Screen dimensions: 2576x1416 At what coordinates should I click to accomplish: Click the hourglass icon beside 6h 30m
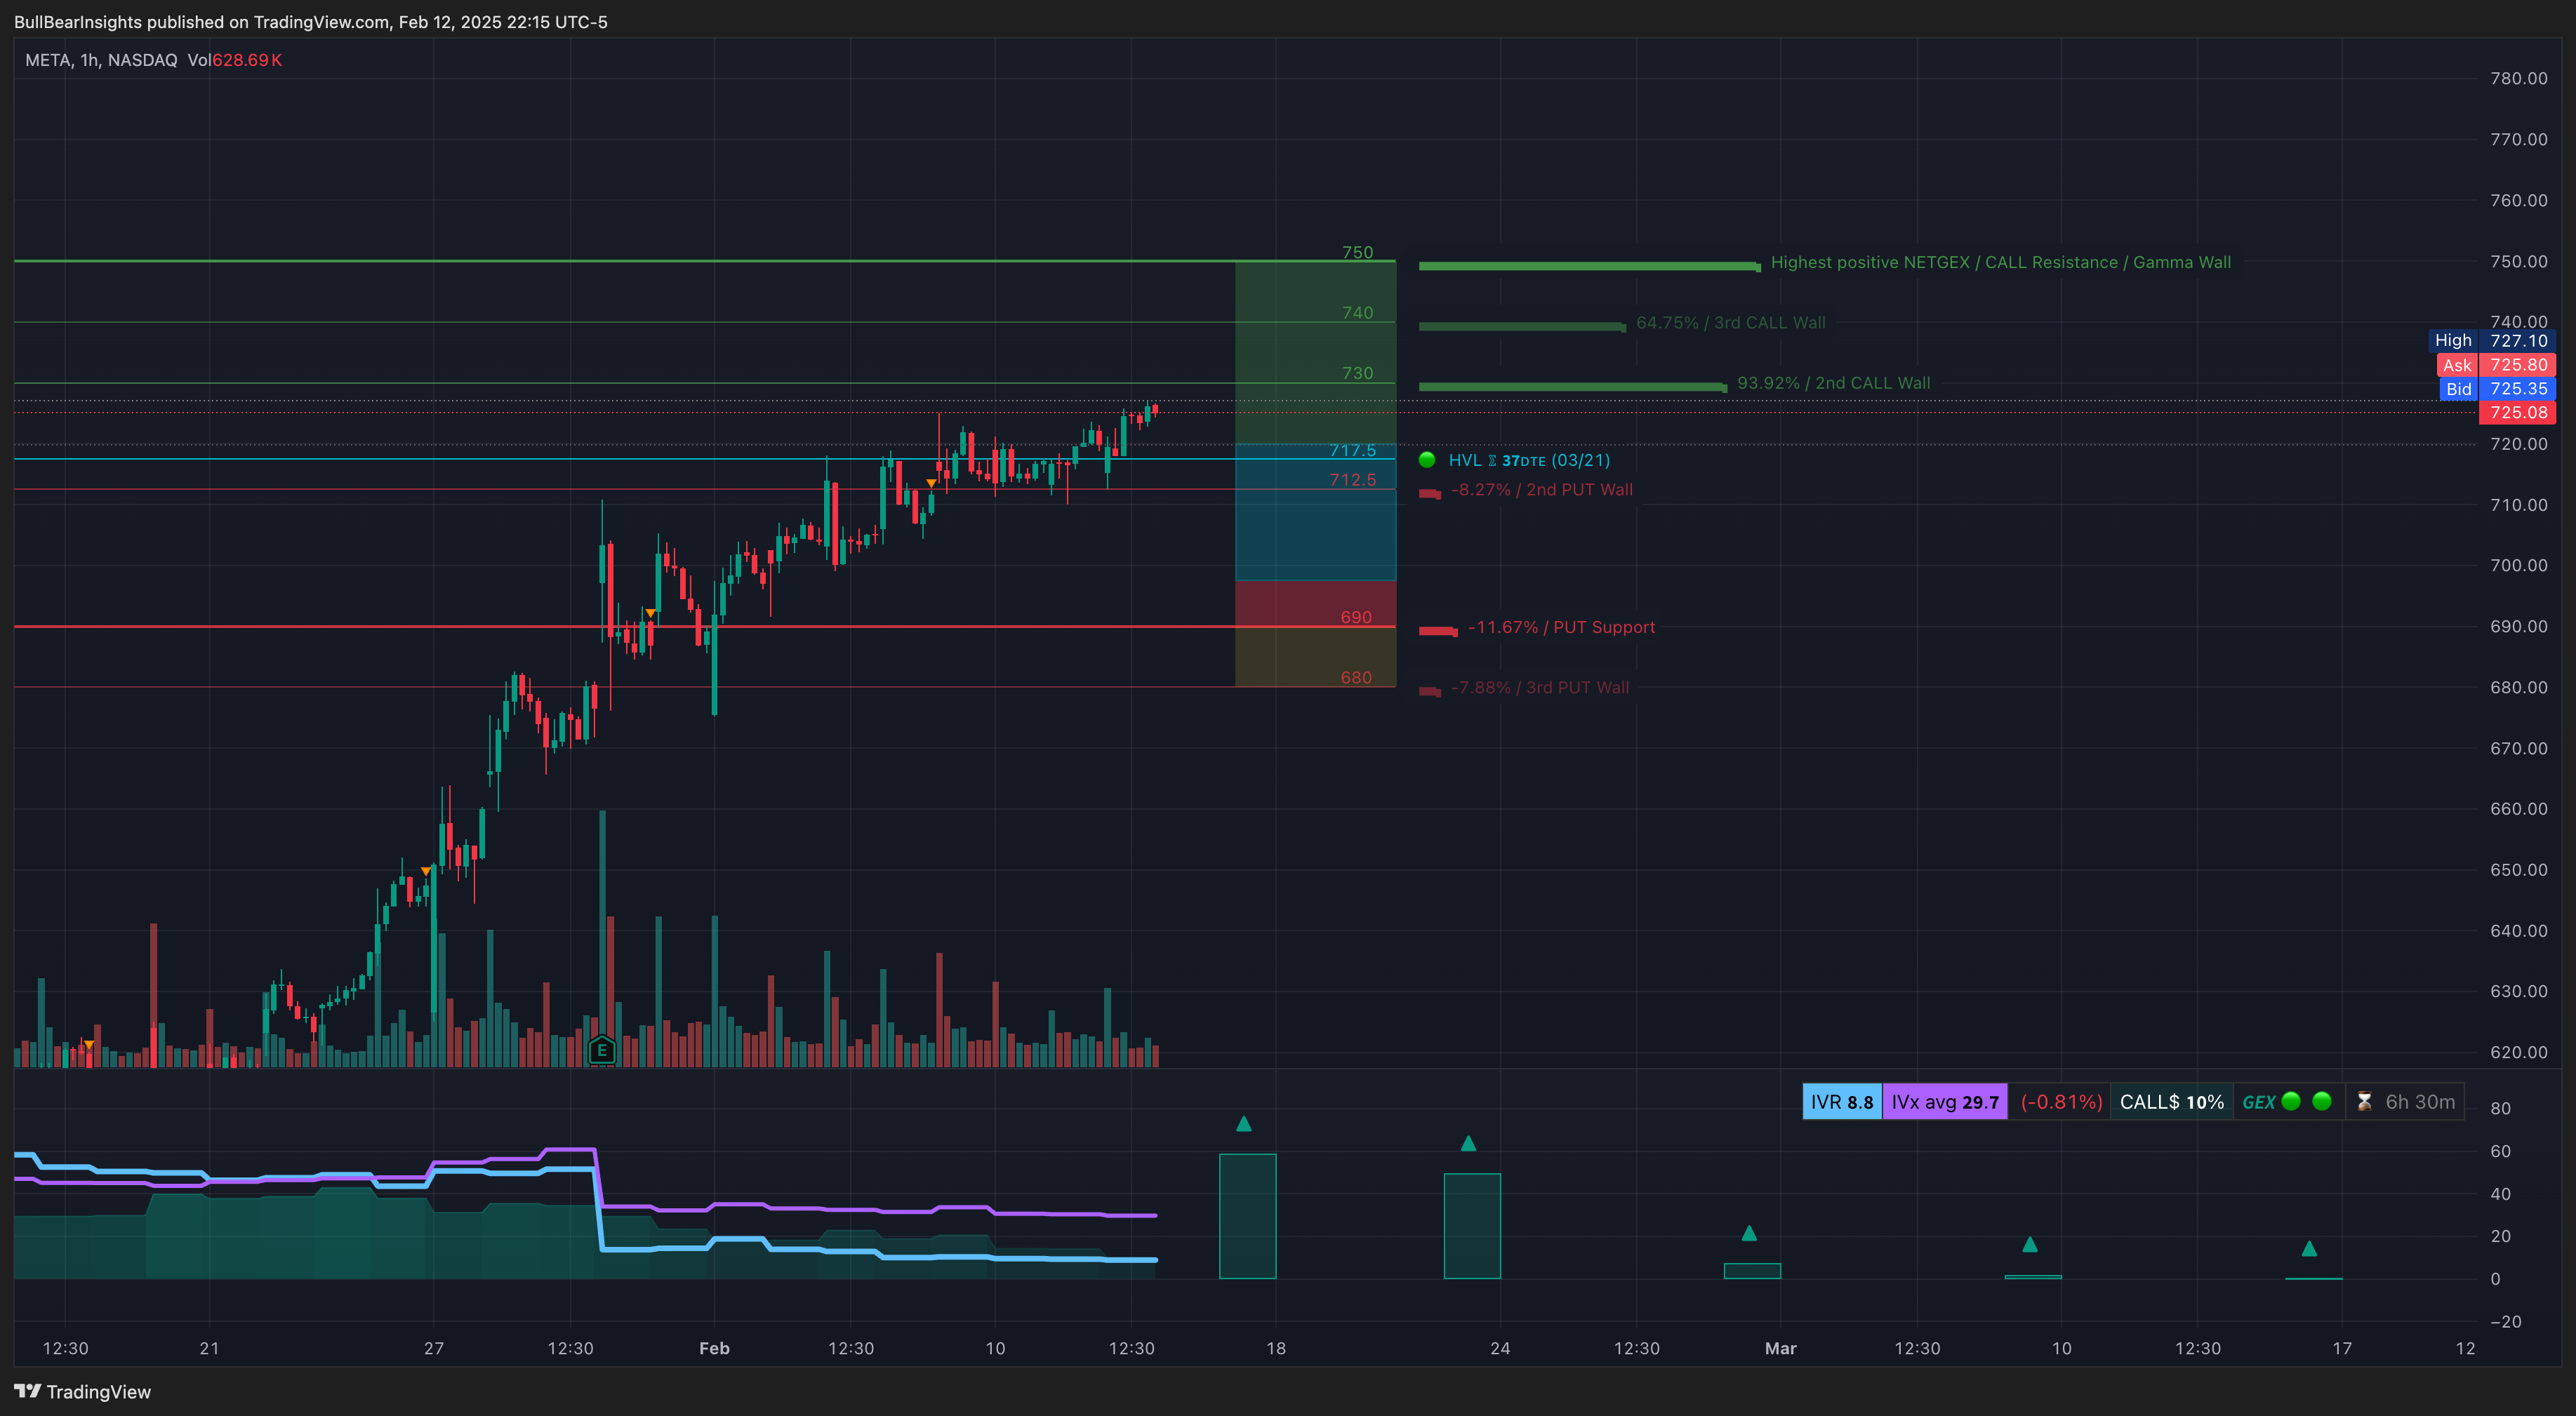(x=2364, y=1101)
